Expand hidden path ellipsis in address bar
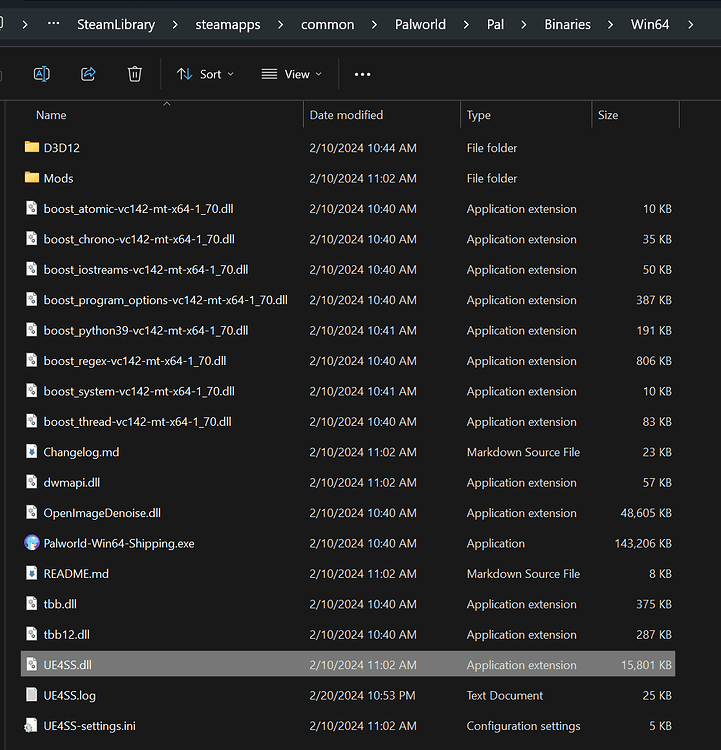Image resolution: width=721 pixels, height=750 pixels. pyautogui.click(x=53, y=24)
